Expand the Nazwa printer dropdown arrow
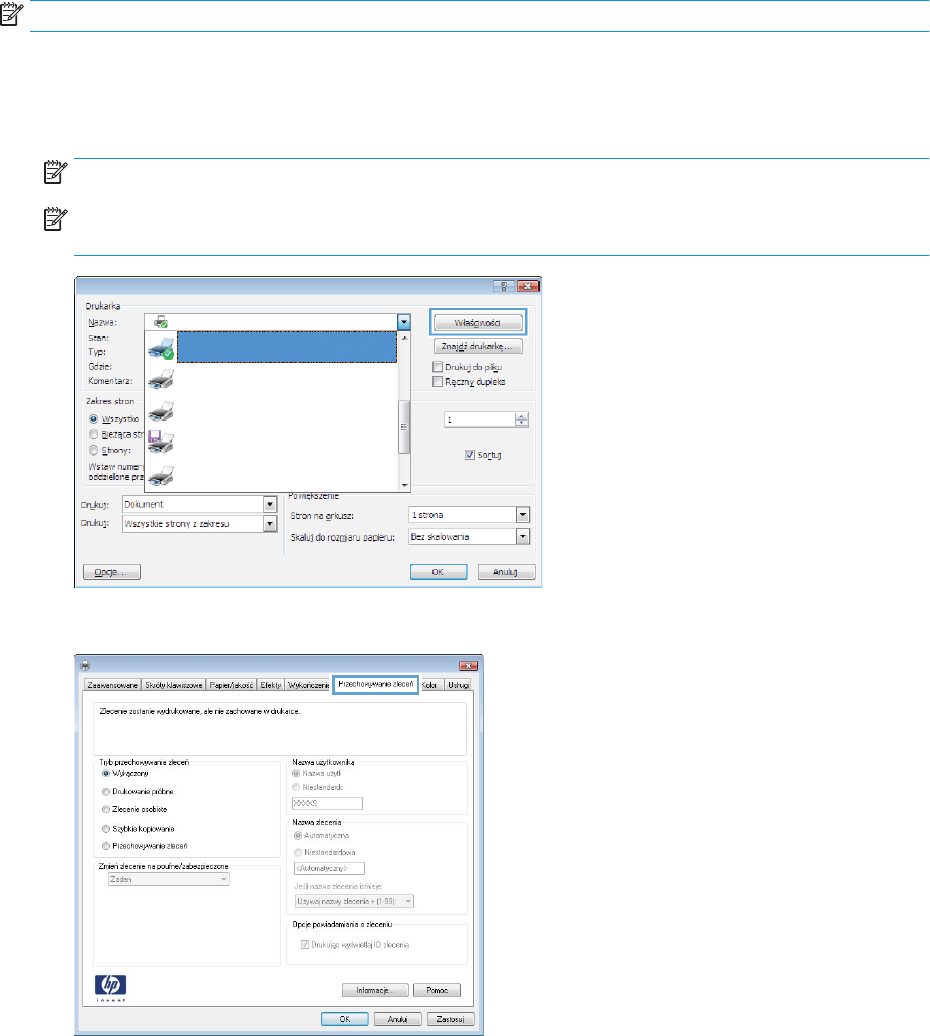Screen dimensions: 930x1036 pyautogui.click(x=404, y=322)
